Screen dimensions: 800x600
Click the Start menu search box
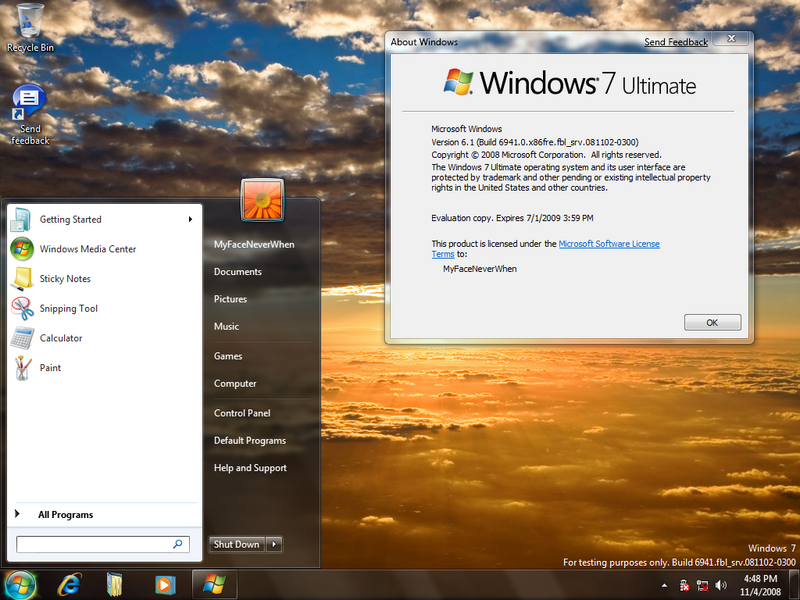click(x=95, y=544)
